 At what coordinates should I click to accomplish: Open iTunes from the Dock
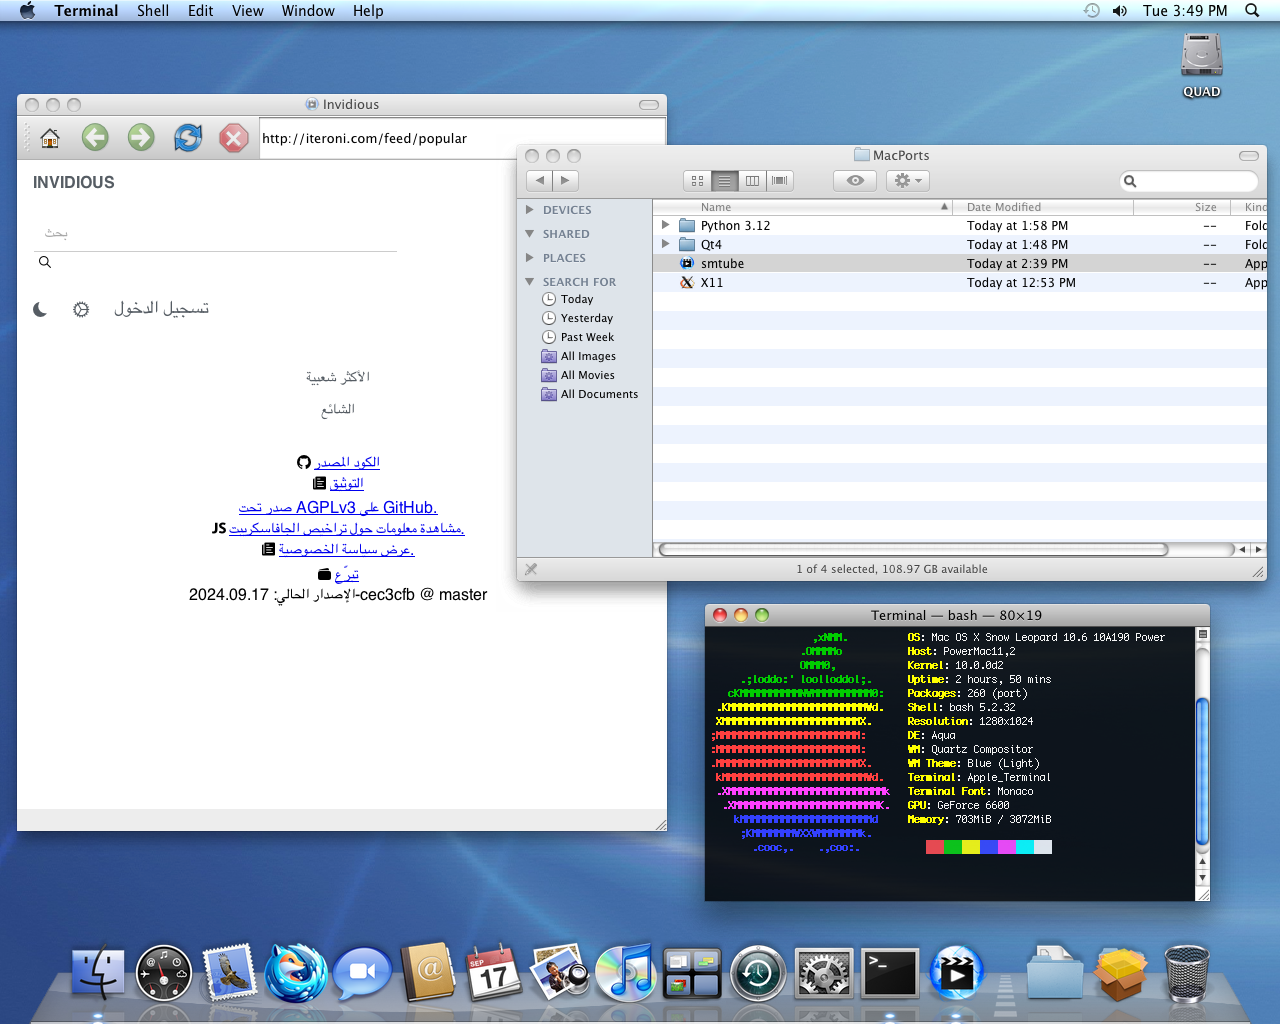point(625,973)
